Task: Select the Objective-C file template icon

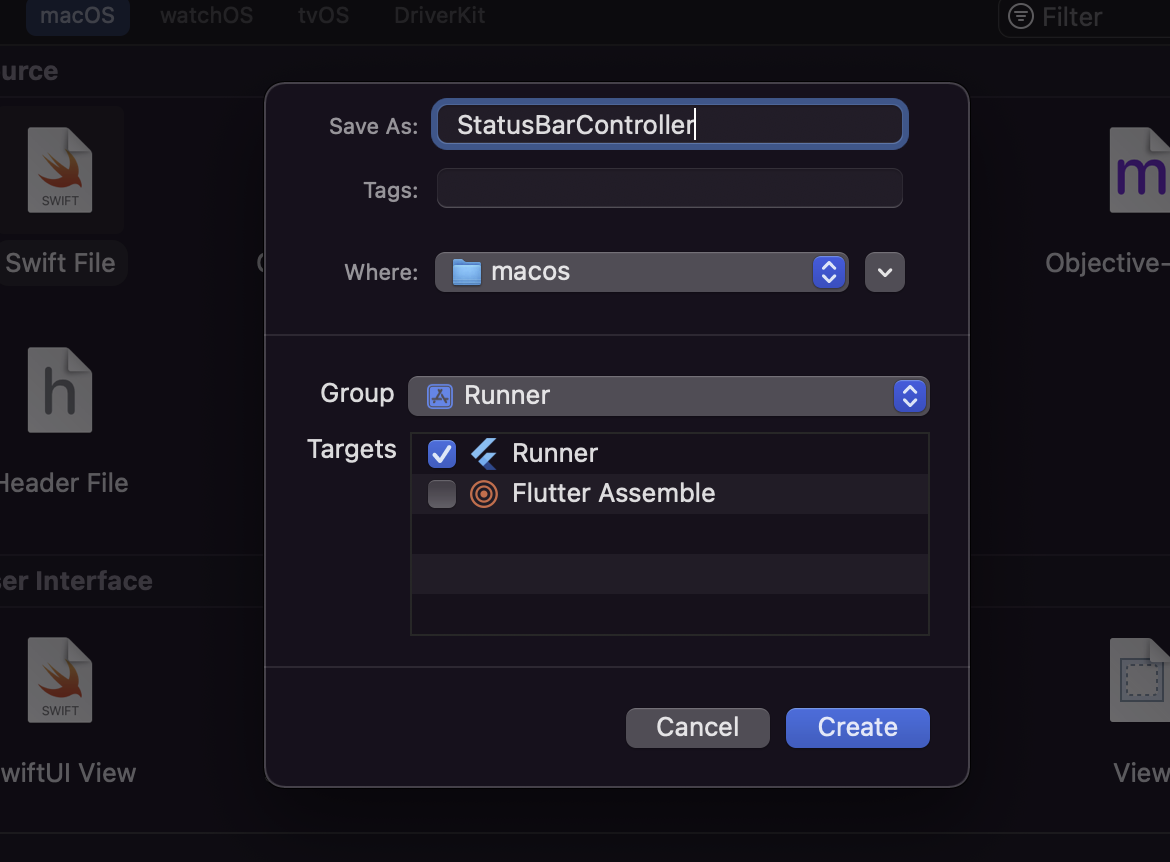Action: pos(1139,170)
